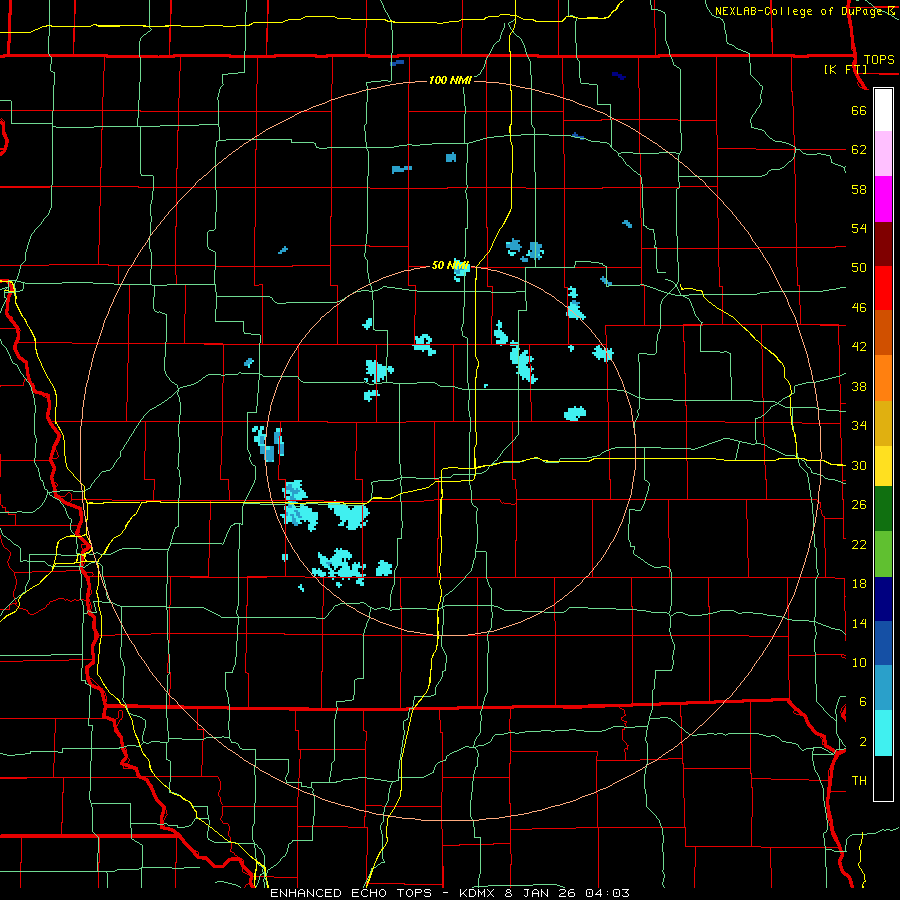Click the medium blue legend swatch
The width and height of the screenshot is (900, 900).
tap(883, 643)
